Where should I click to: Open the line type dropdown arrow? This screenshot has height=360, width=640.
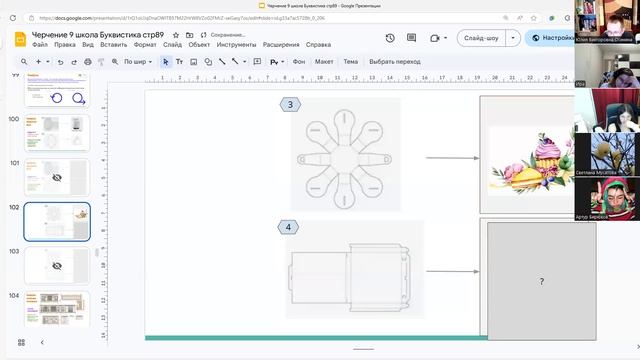pos(244,62)
